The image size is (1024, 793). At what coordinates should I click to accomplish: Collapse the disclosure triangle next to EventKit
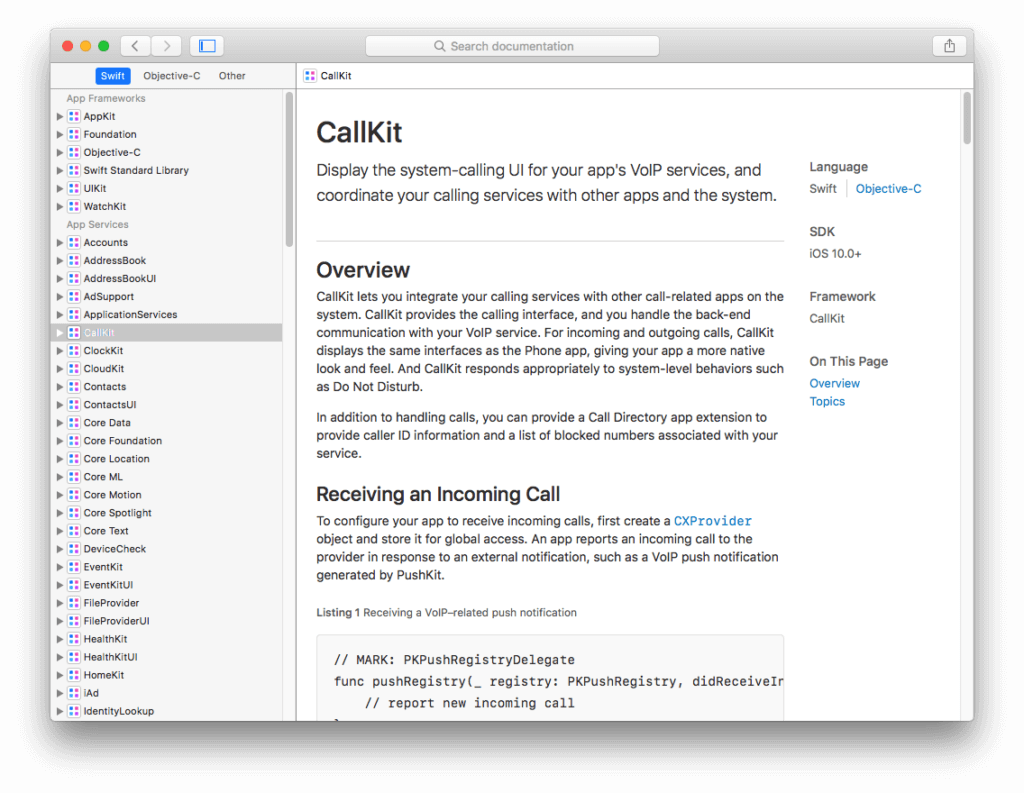[60, 566]
